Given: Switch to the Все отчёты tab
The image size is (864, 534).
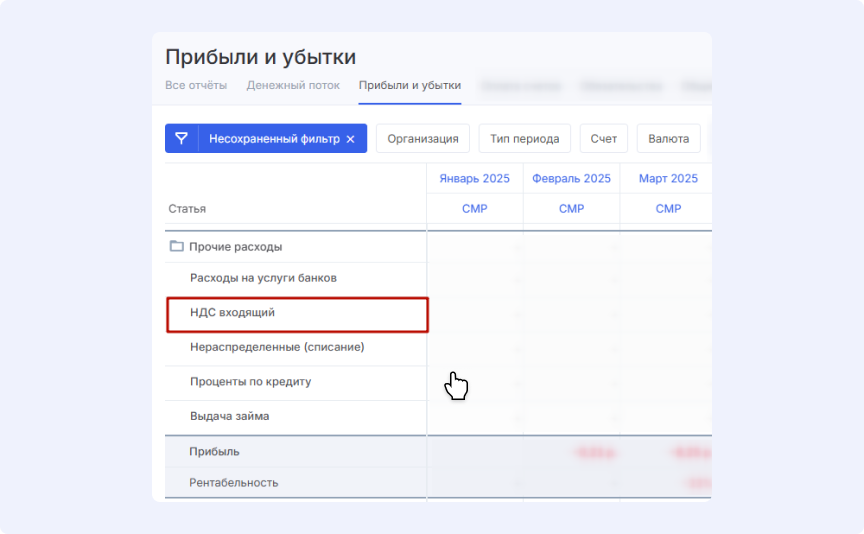Looking at the screenshot, I should (196, 86).
